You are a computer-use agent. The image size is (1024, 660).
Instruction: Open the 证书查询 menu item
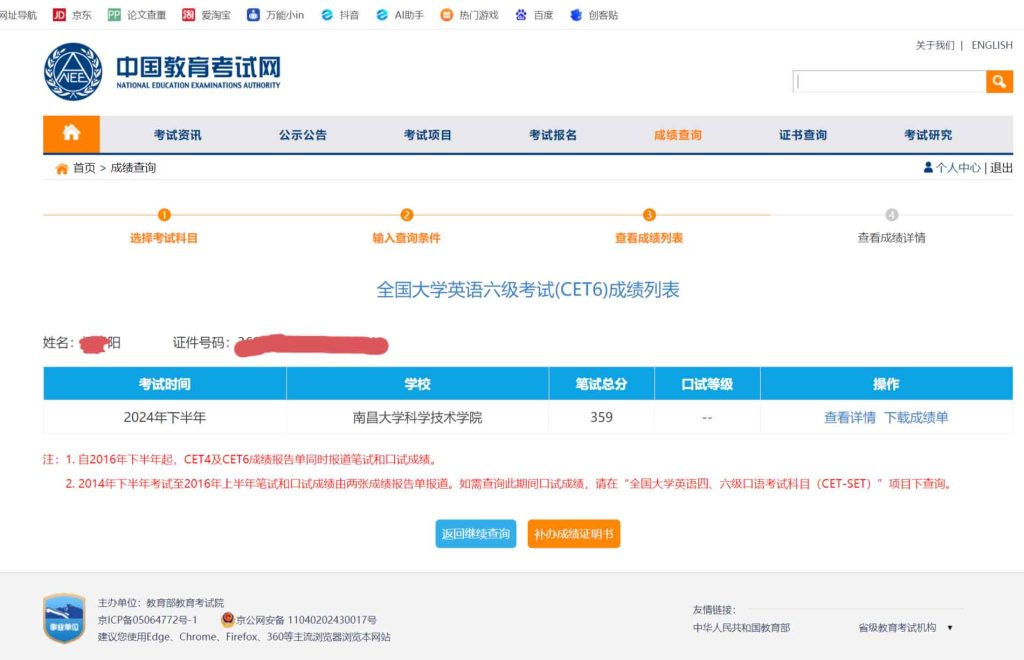pyautogui.click(x=802, y=135)
